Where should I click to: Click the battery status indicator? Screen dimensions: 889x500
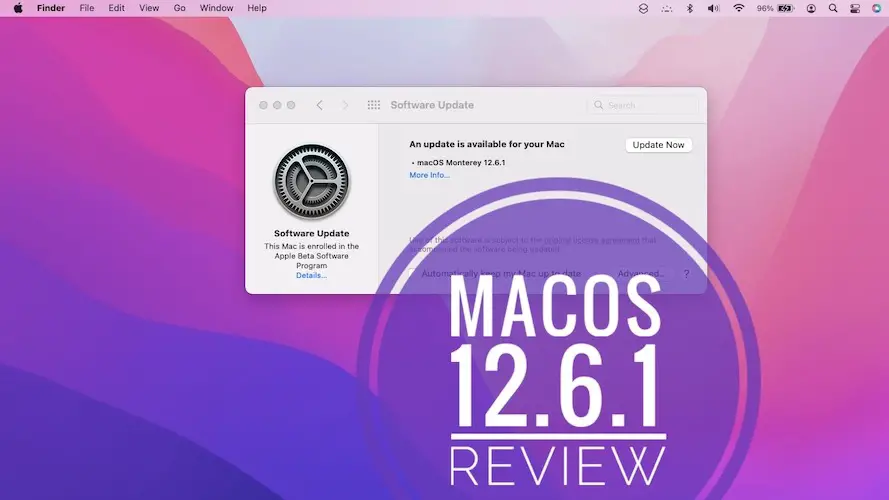click(787, 8)
